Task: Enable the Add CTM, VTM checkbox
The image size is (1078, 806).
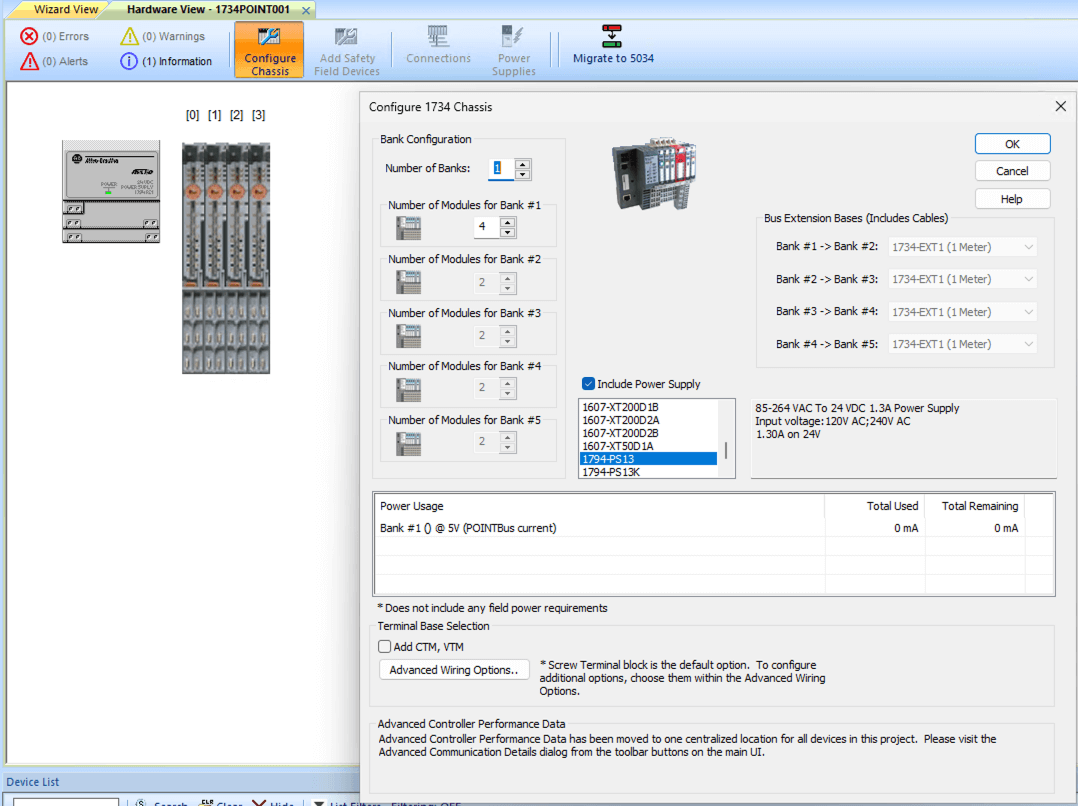Action: click(384, 646)
